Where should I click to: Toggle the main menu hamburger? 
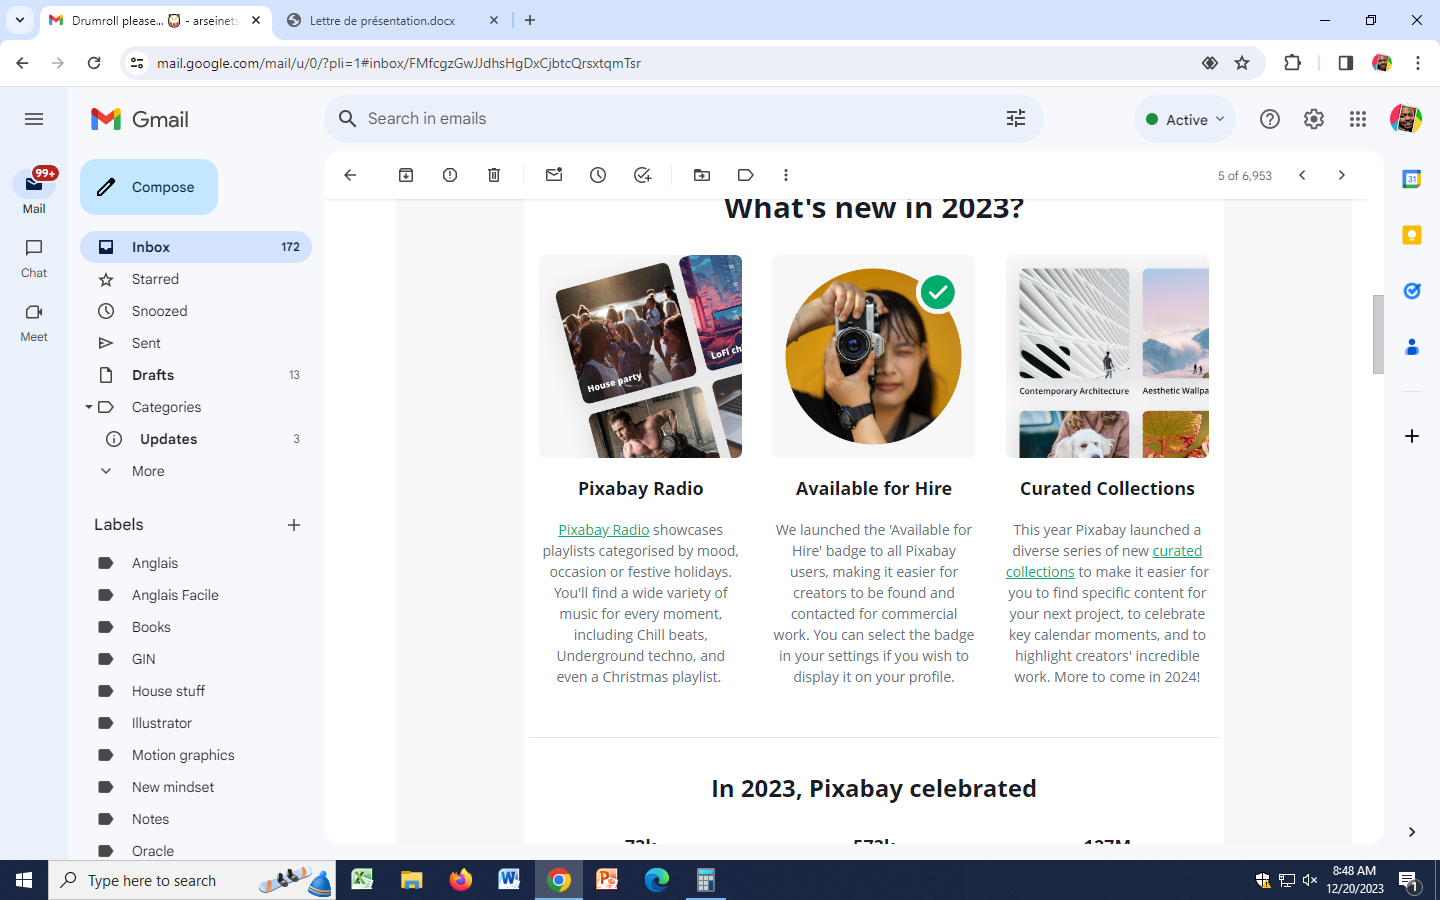point(34,119)
